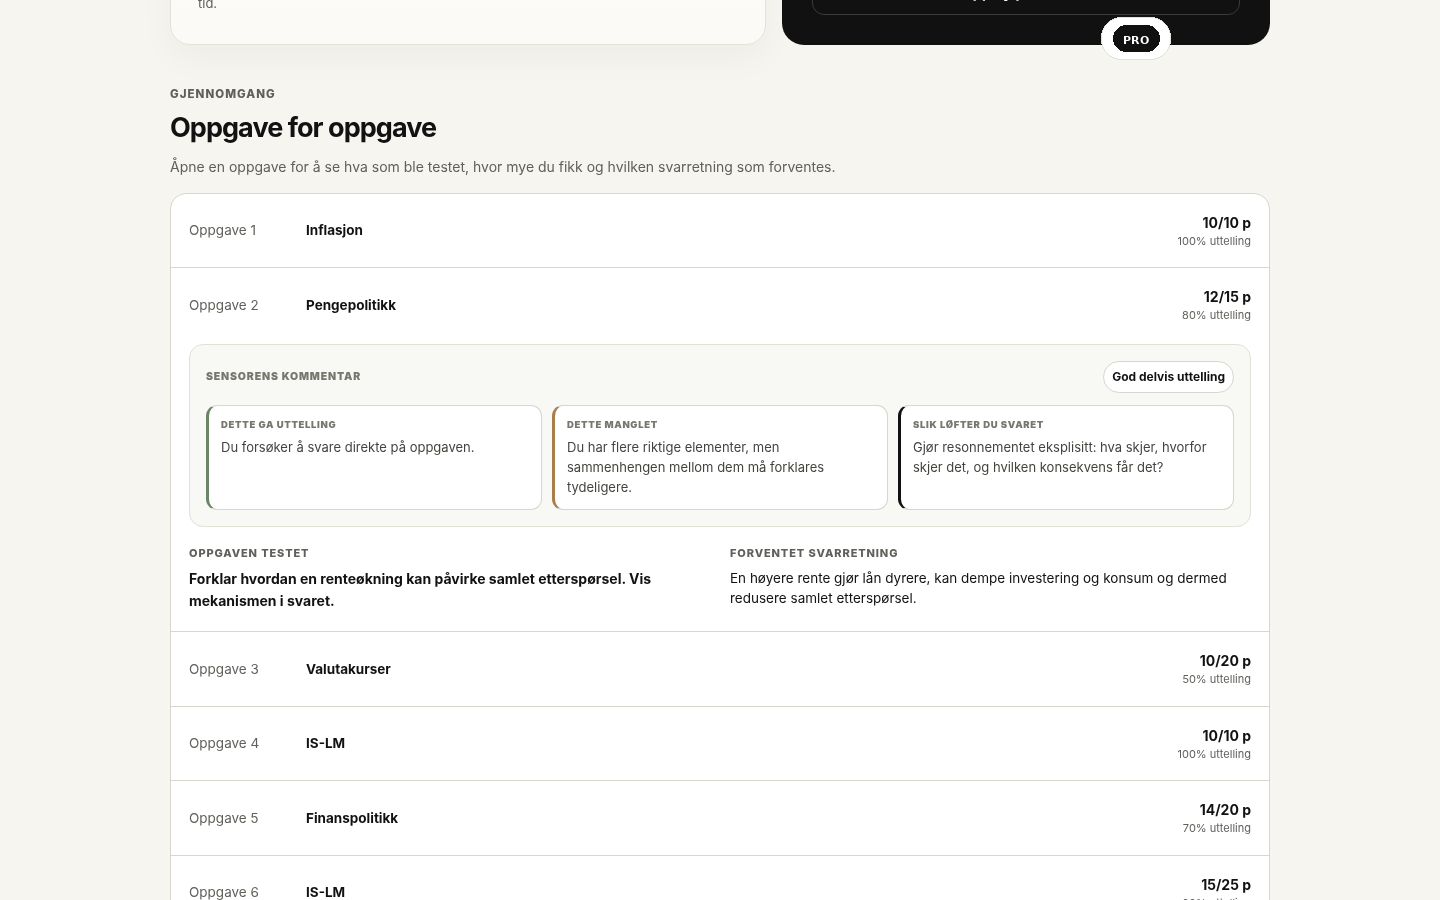Click the '50% uttelling' text
Image resolution: width=1440 pixels, height=900 pixels.
pos(1216,679)
